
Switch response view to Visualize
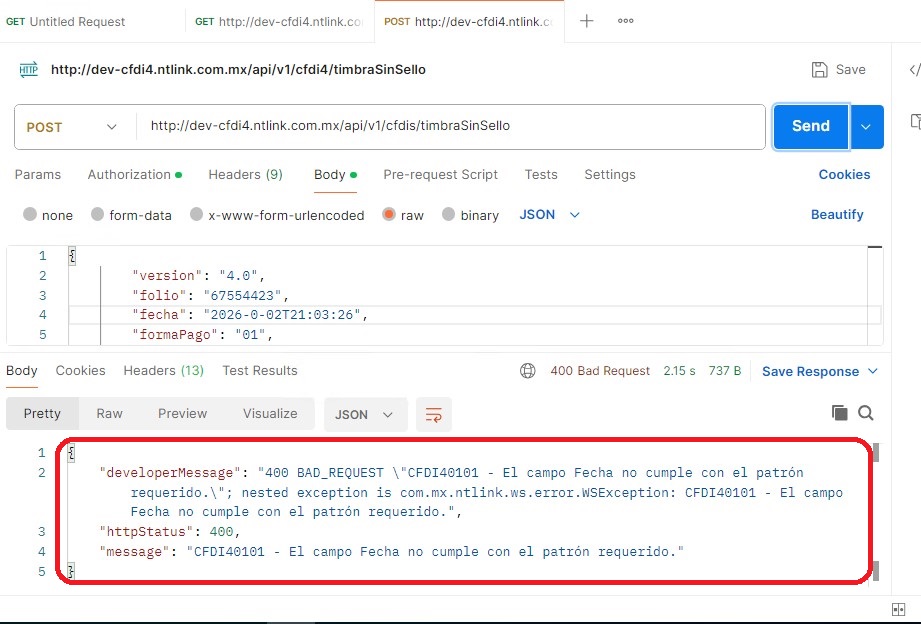point(270,414)
